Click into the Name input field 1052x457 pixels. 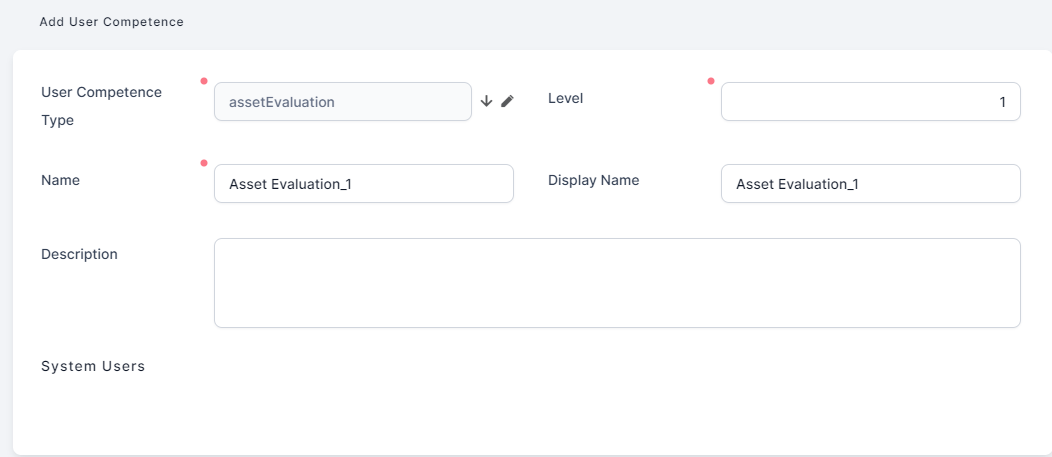363,184
